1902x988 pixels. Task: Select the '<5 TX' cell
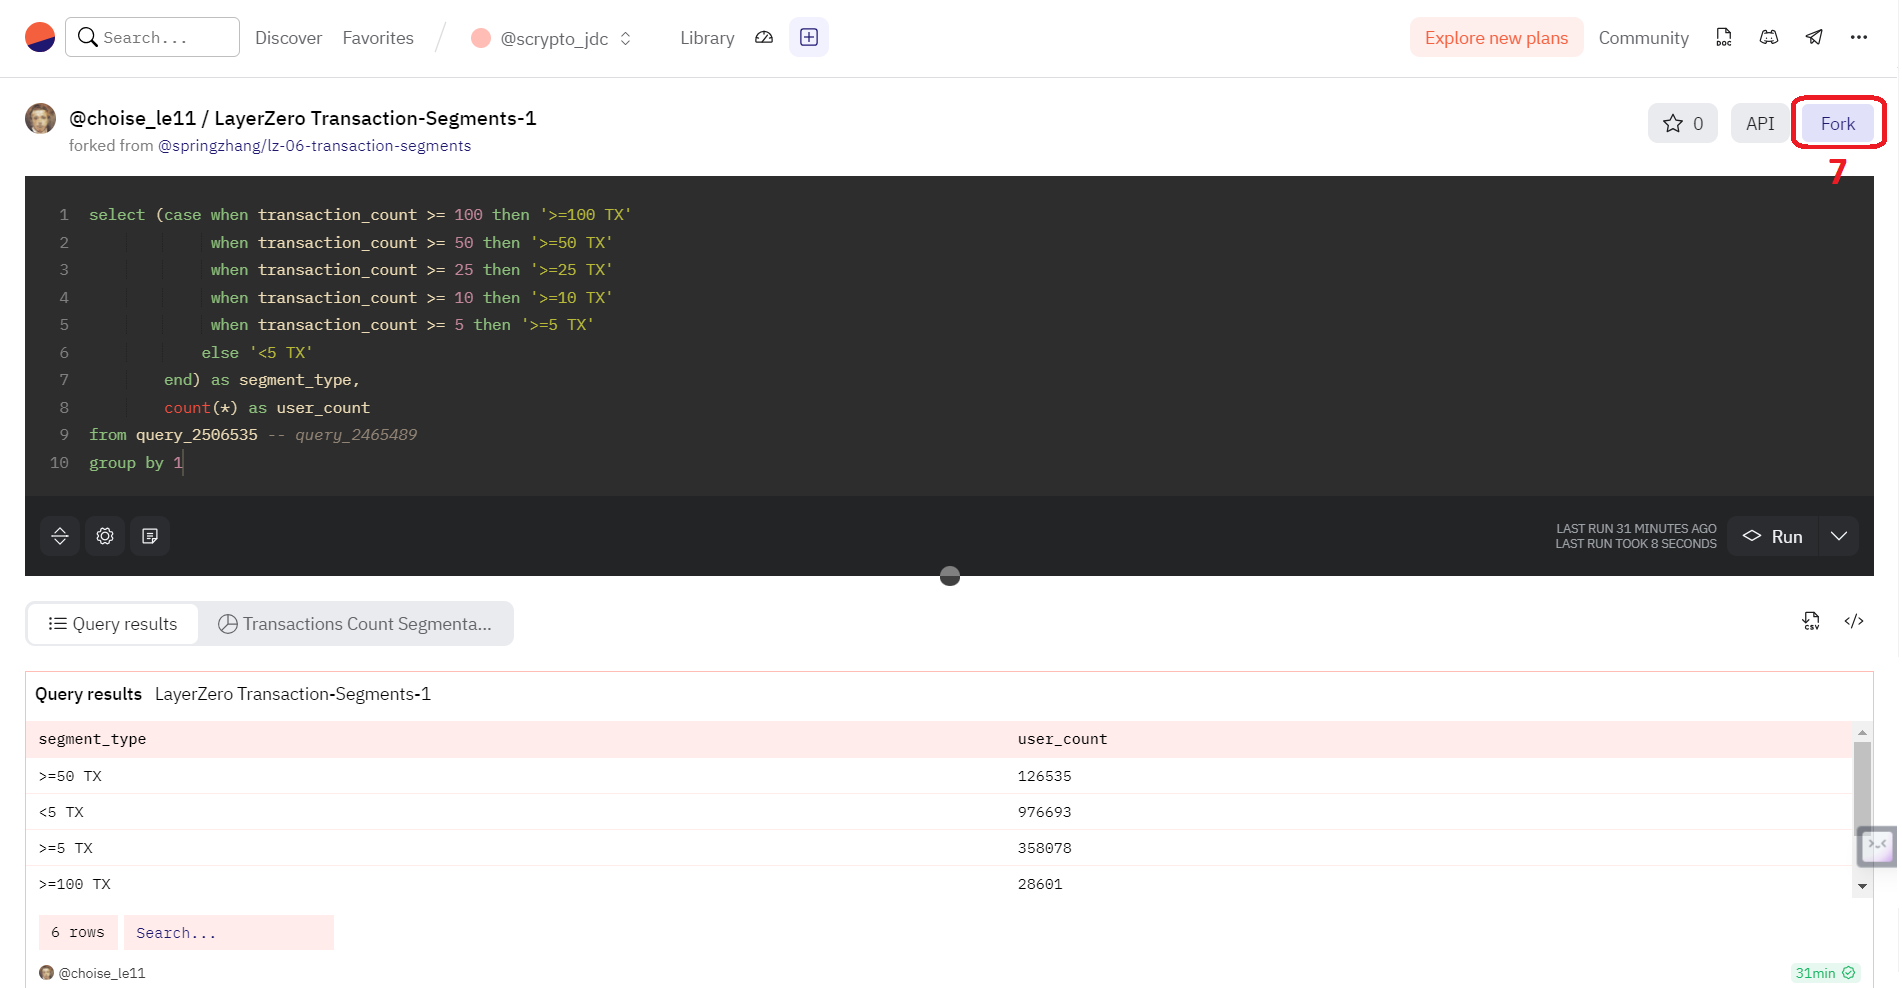[61, 812]
